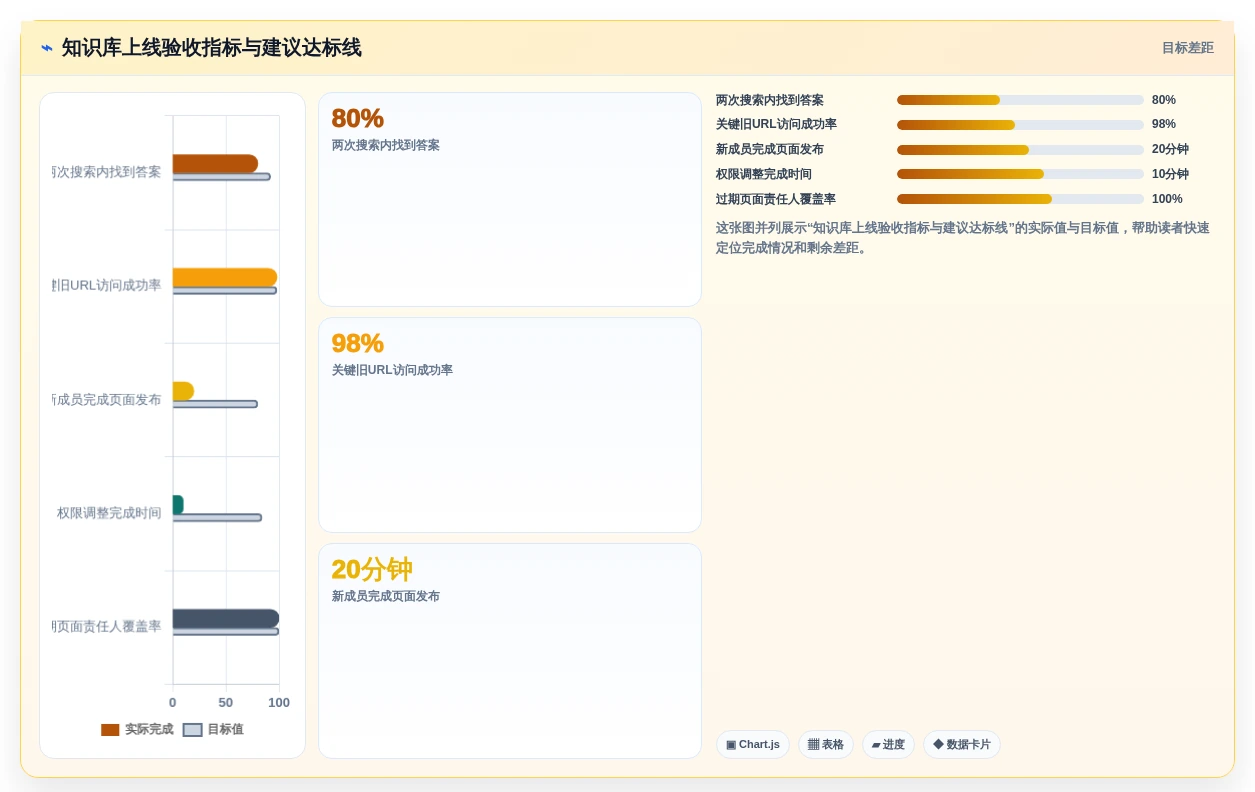Image resolution: width=1255 pixels, height=792 pixels.
Task: Click the 目标差距 label in header
Action: pyautogui.click(x=1187, y=48)
